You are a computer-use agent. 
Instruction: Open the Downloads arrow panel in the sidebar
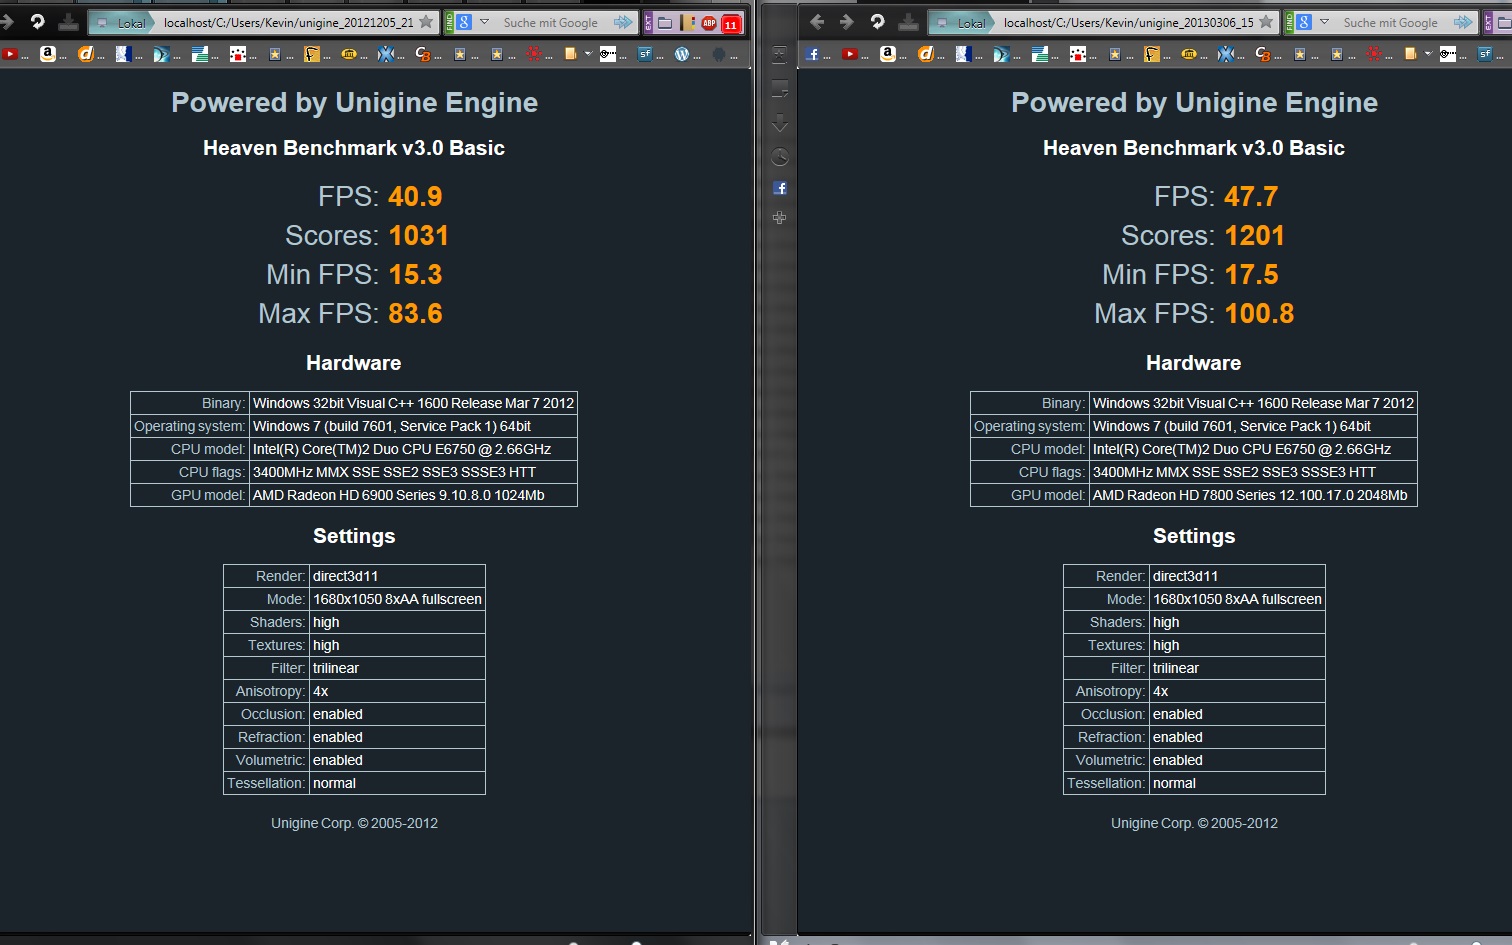[780, 123]
